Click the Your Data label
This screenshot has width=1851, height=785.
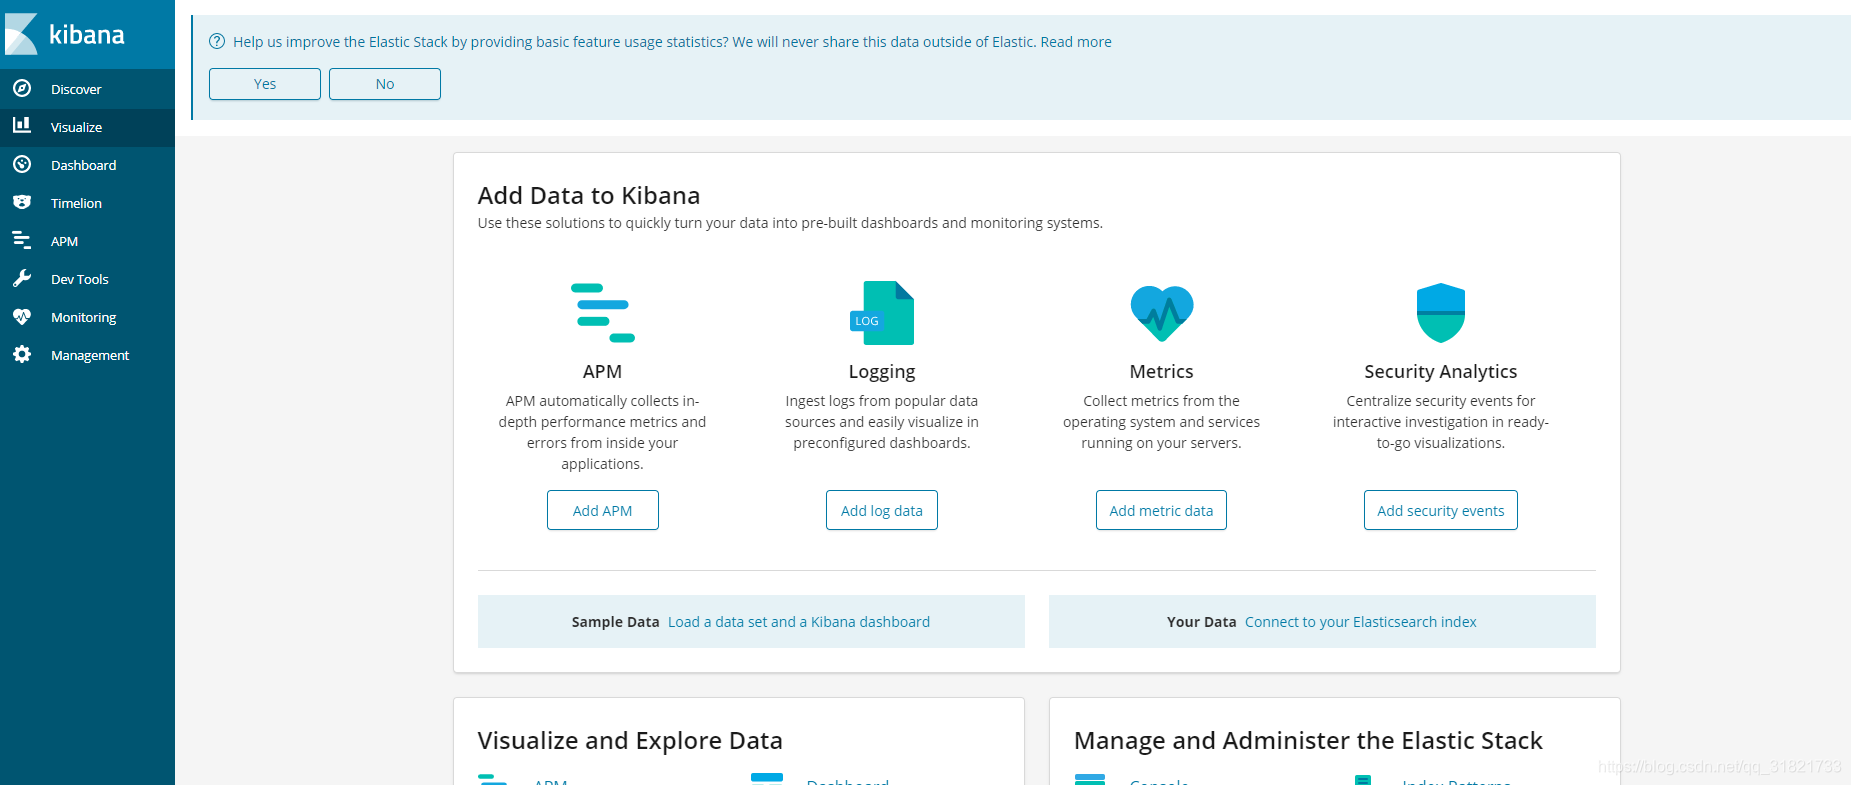click(1202, 622)
